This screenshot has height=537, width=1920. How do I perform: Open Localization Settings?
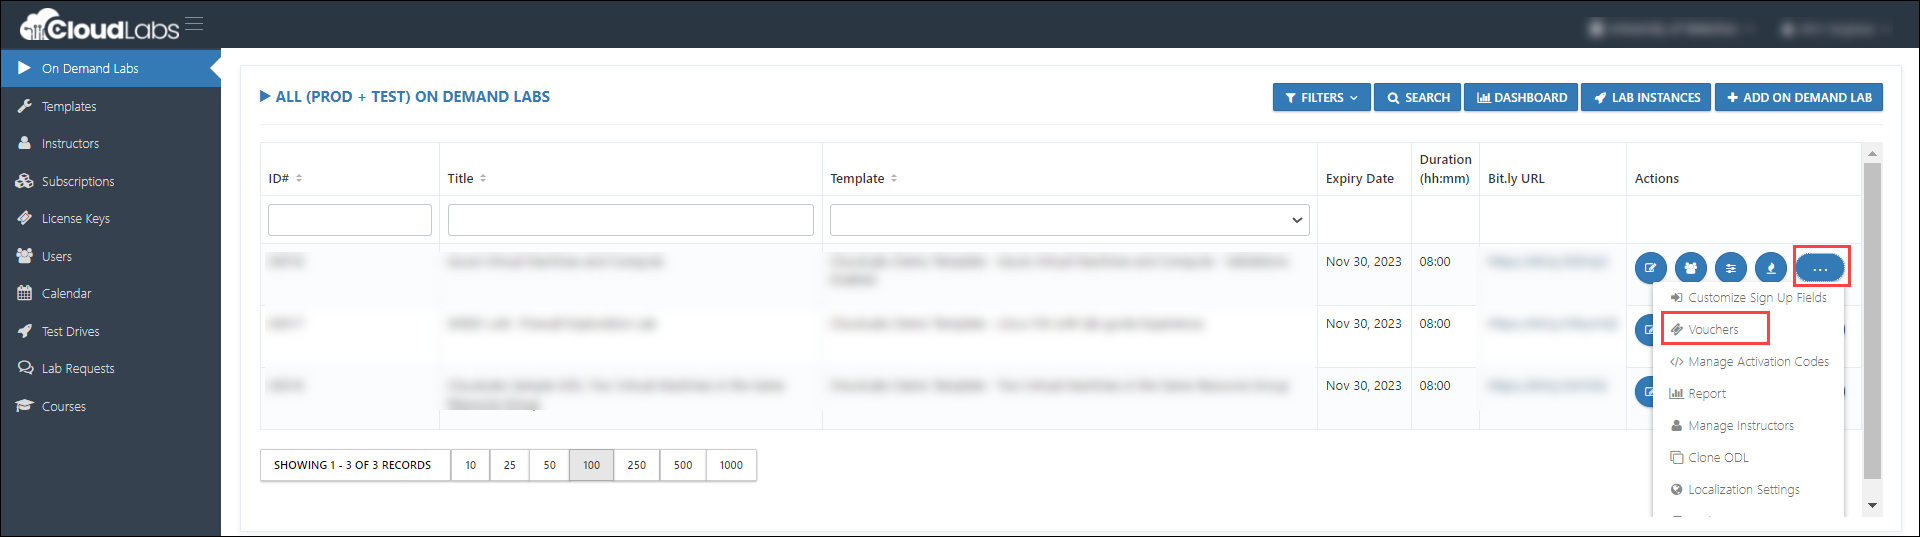[1735, 489]
